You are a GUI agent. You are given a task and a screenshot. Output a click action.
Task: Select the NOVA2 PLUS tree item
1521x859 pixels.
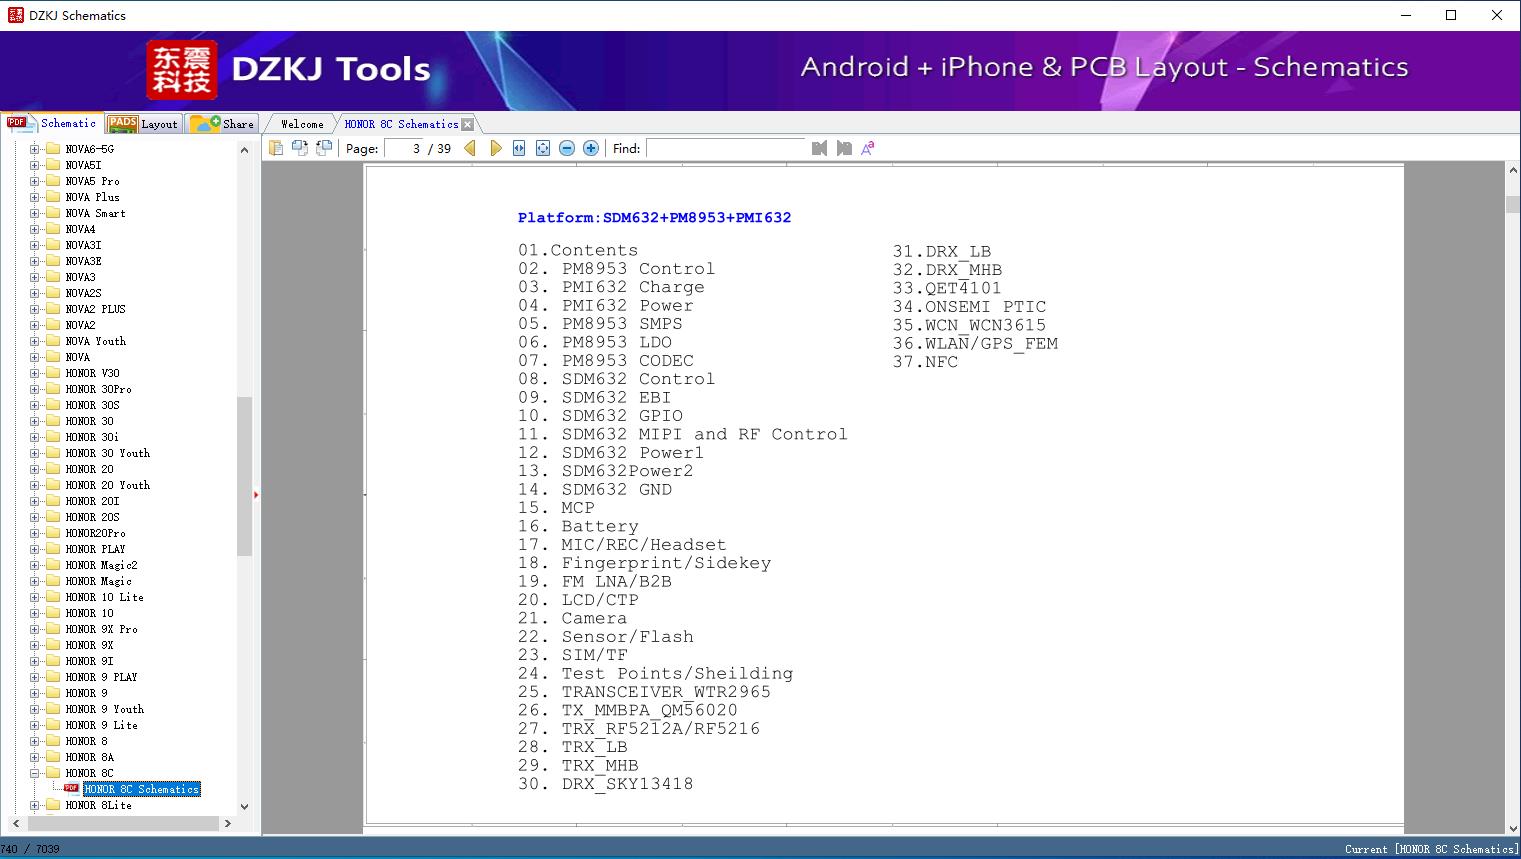[x=95, y=309]
